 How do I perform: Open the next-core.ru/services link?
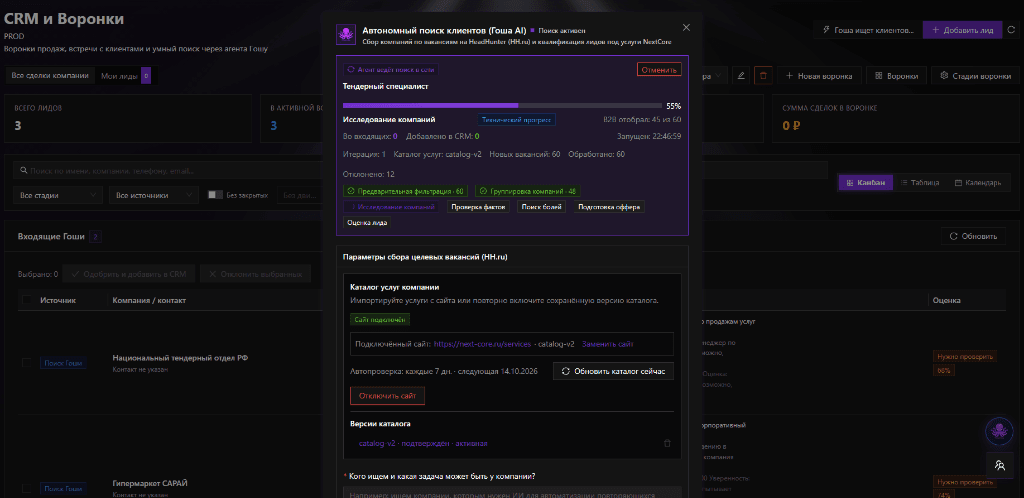(481, 344)
